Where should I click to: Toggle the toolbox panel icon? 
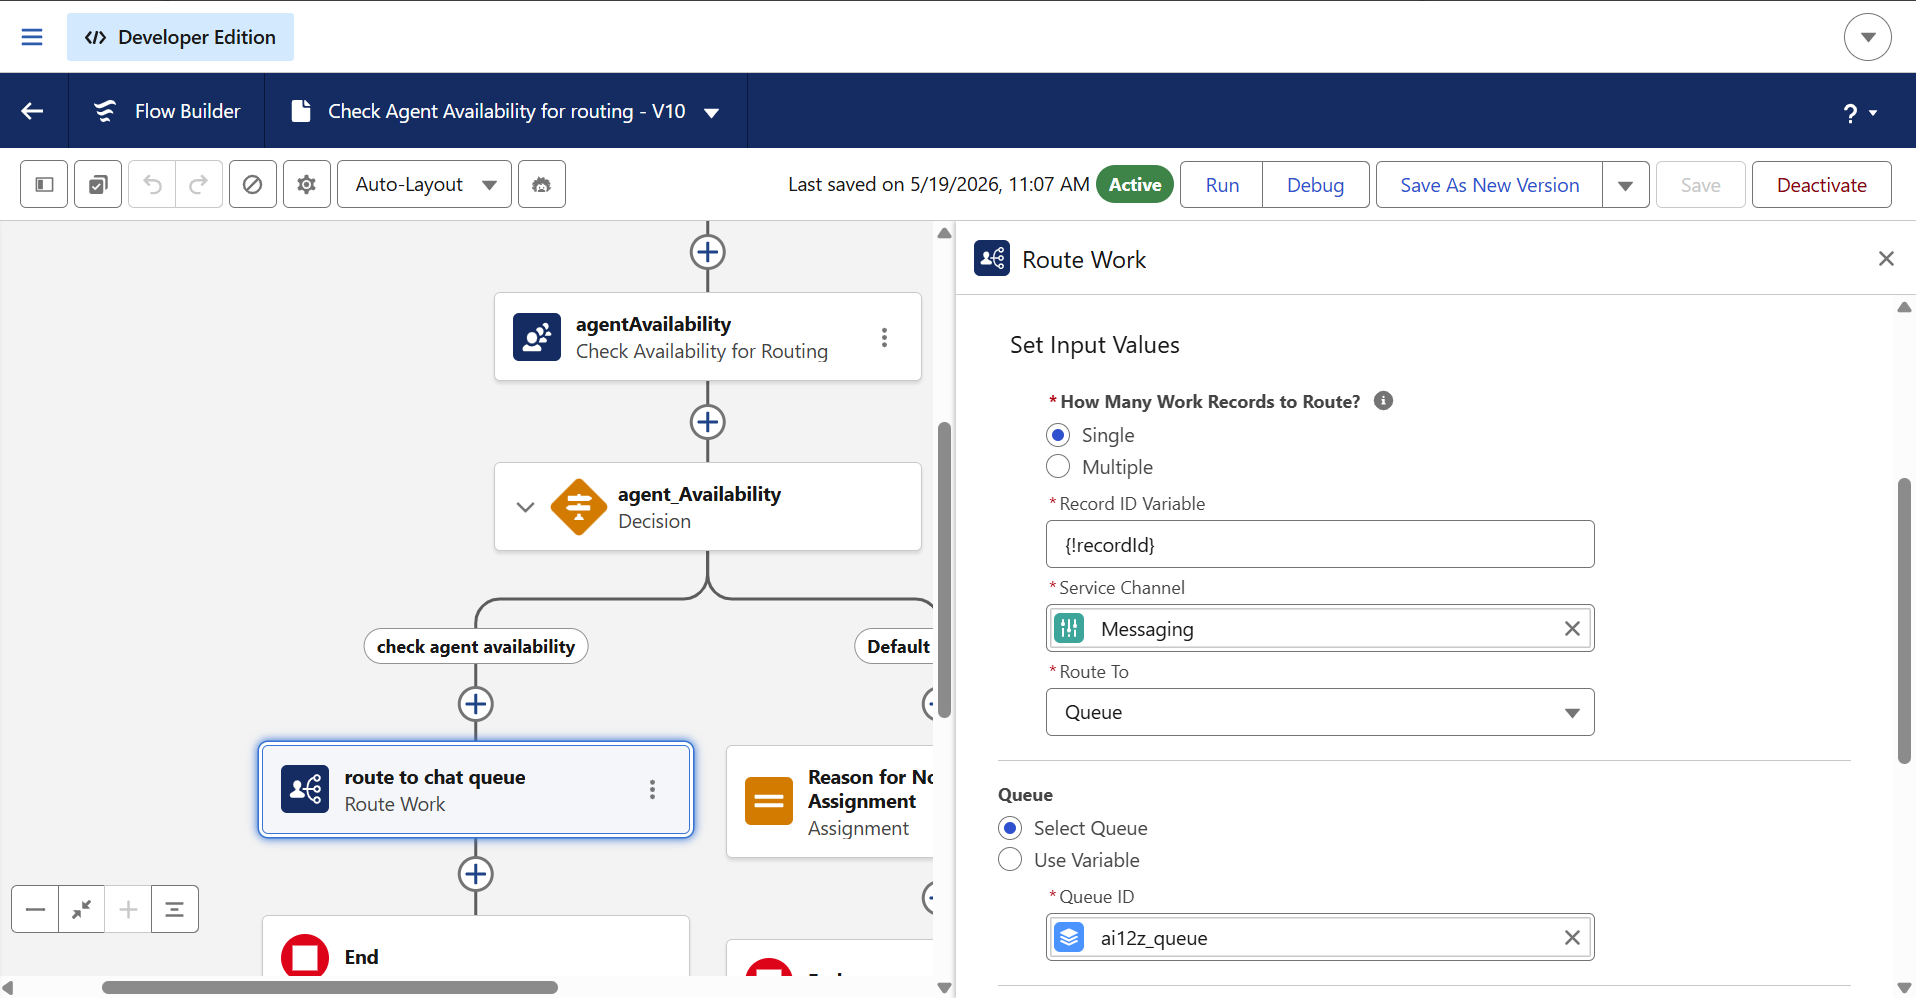pyautogui.click(x=44, y=184)
